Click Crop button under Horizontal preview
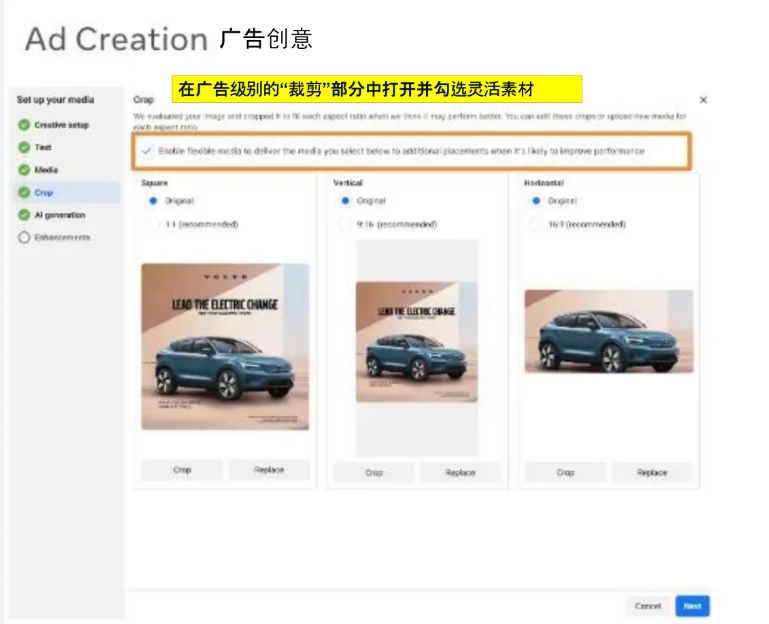Viewport: 769px width, 624px height. [565, 472]
